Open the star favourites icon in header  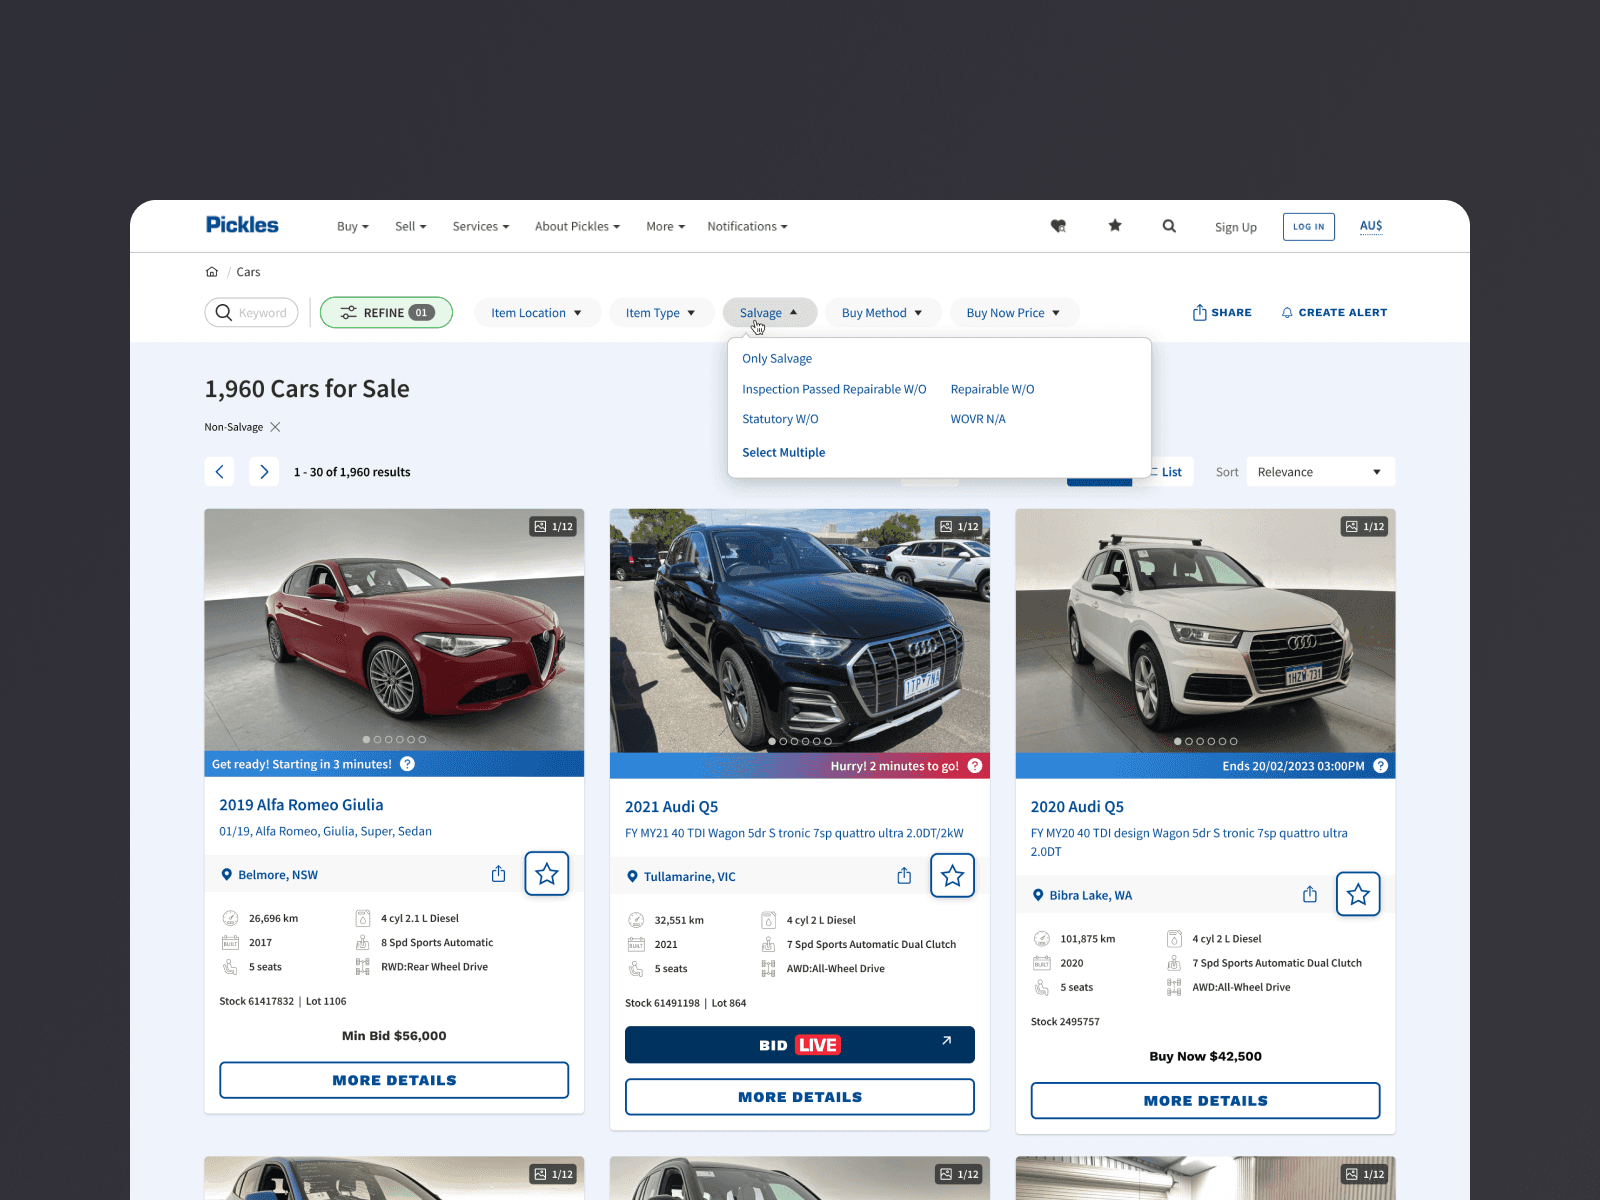click(1115, 226)
